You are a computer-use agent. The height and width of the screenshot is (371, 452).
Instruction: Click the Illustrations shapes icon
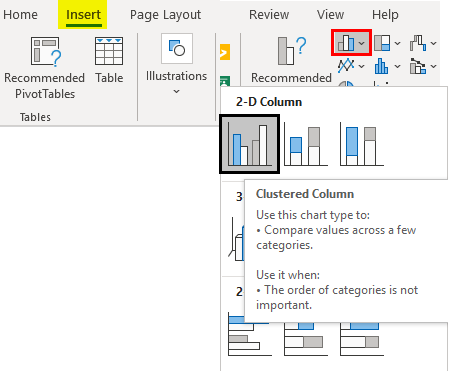pos(177,48)
